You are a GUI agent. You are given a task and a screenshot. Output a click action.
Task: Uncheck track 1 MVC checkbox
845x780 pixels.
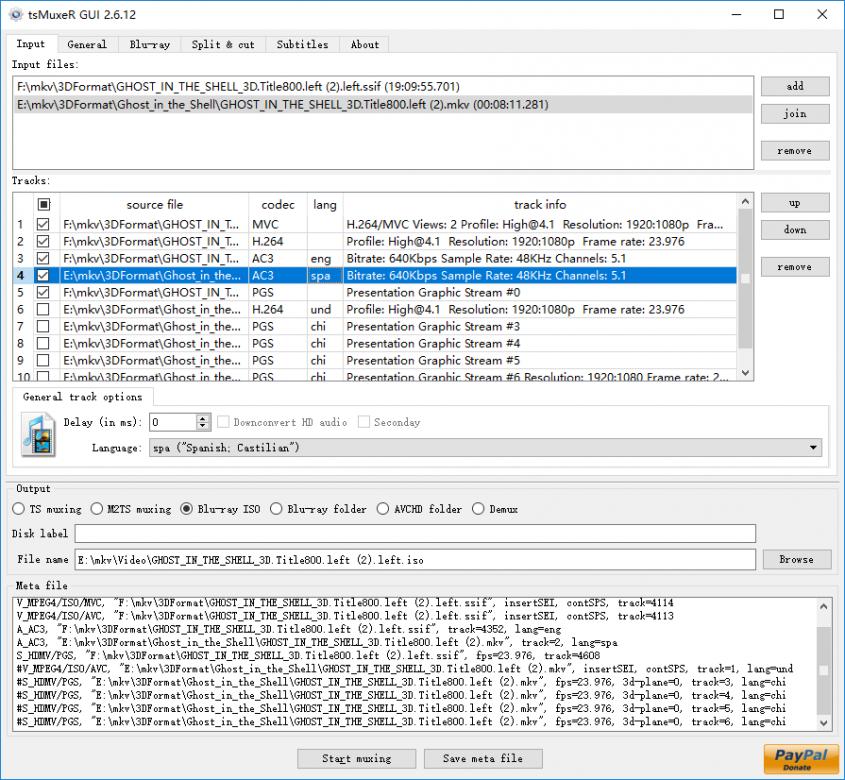coord(43,224)
